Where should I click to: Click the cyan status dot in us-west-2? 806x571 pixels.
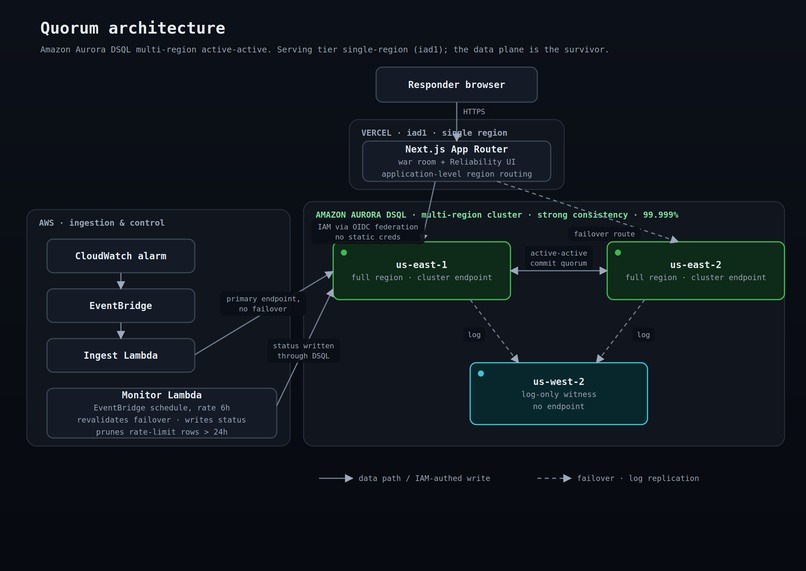(x=481, y=374)
